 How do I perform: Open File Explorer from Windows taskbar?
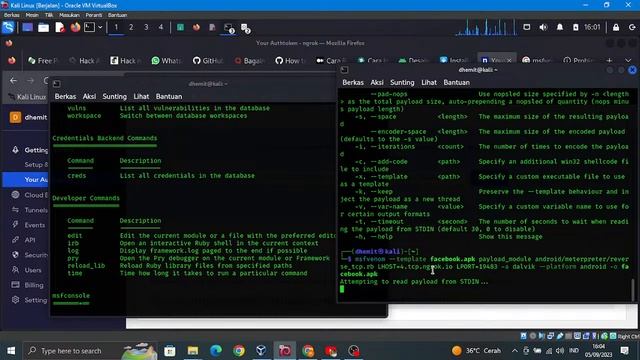pyautogui.click(x=193, y=351)
